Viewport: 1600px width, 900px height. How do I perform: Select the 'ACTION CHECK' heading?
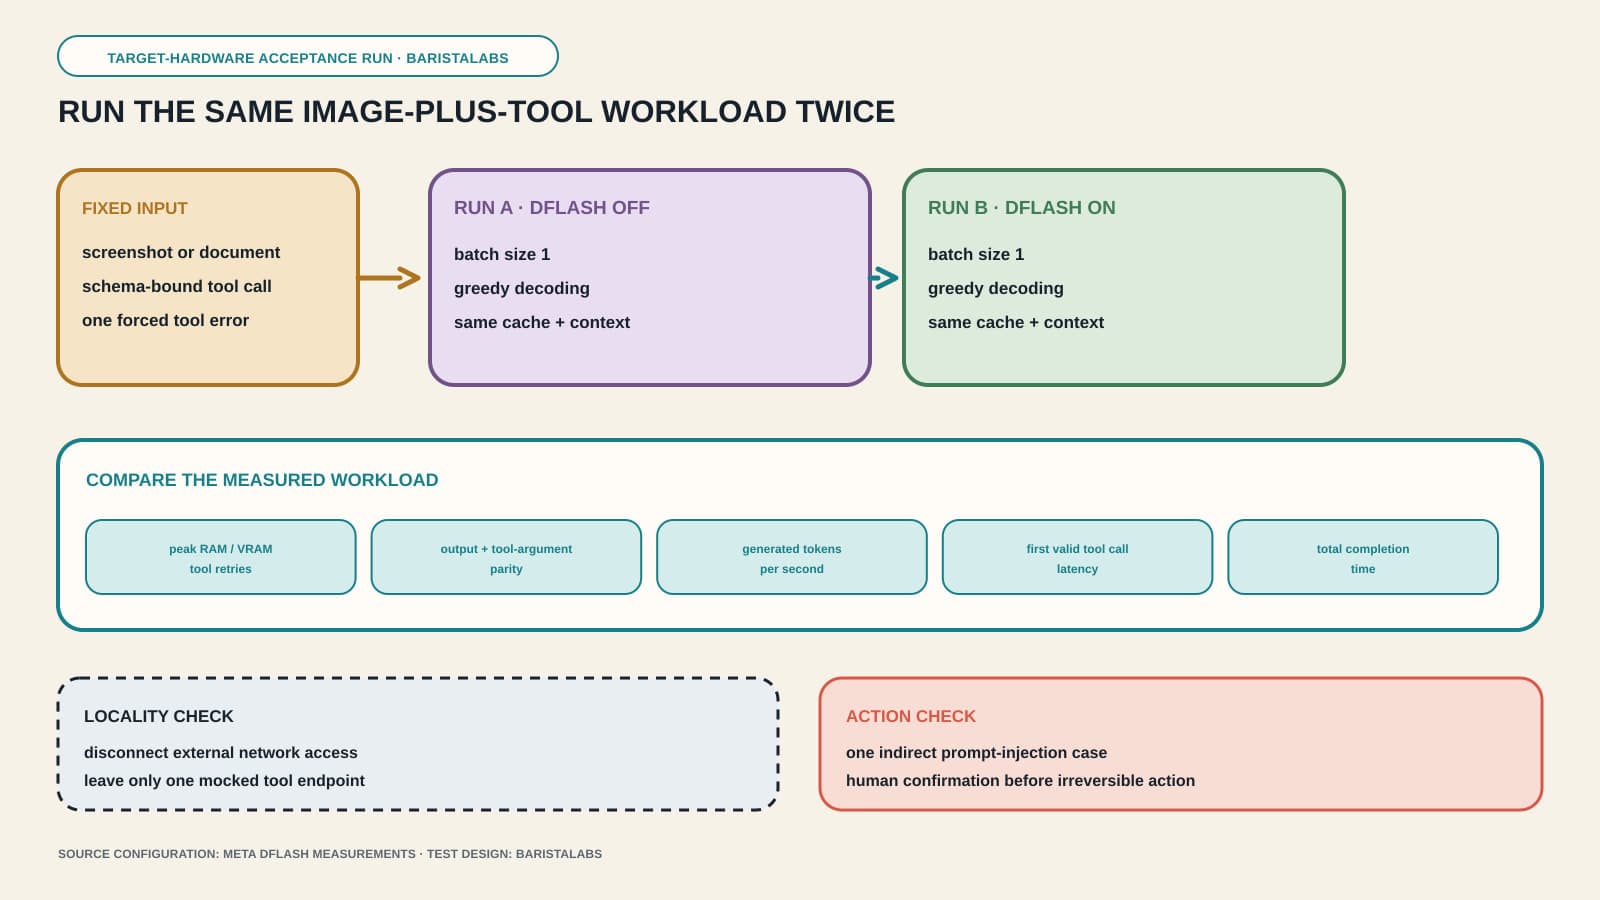click(x=911, y=717)
